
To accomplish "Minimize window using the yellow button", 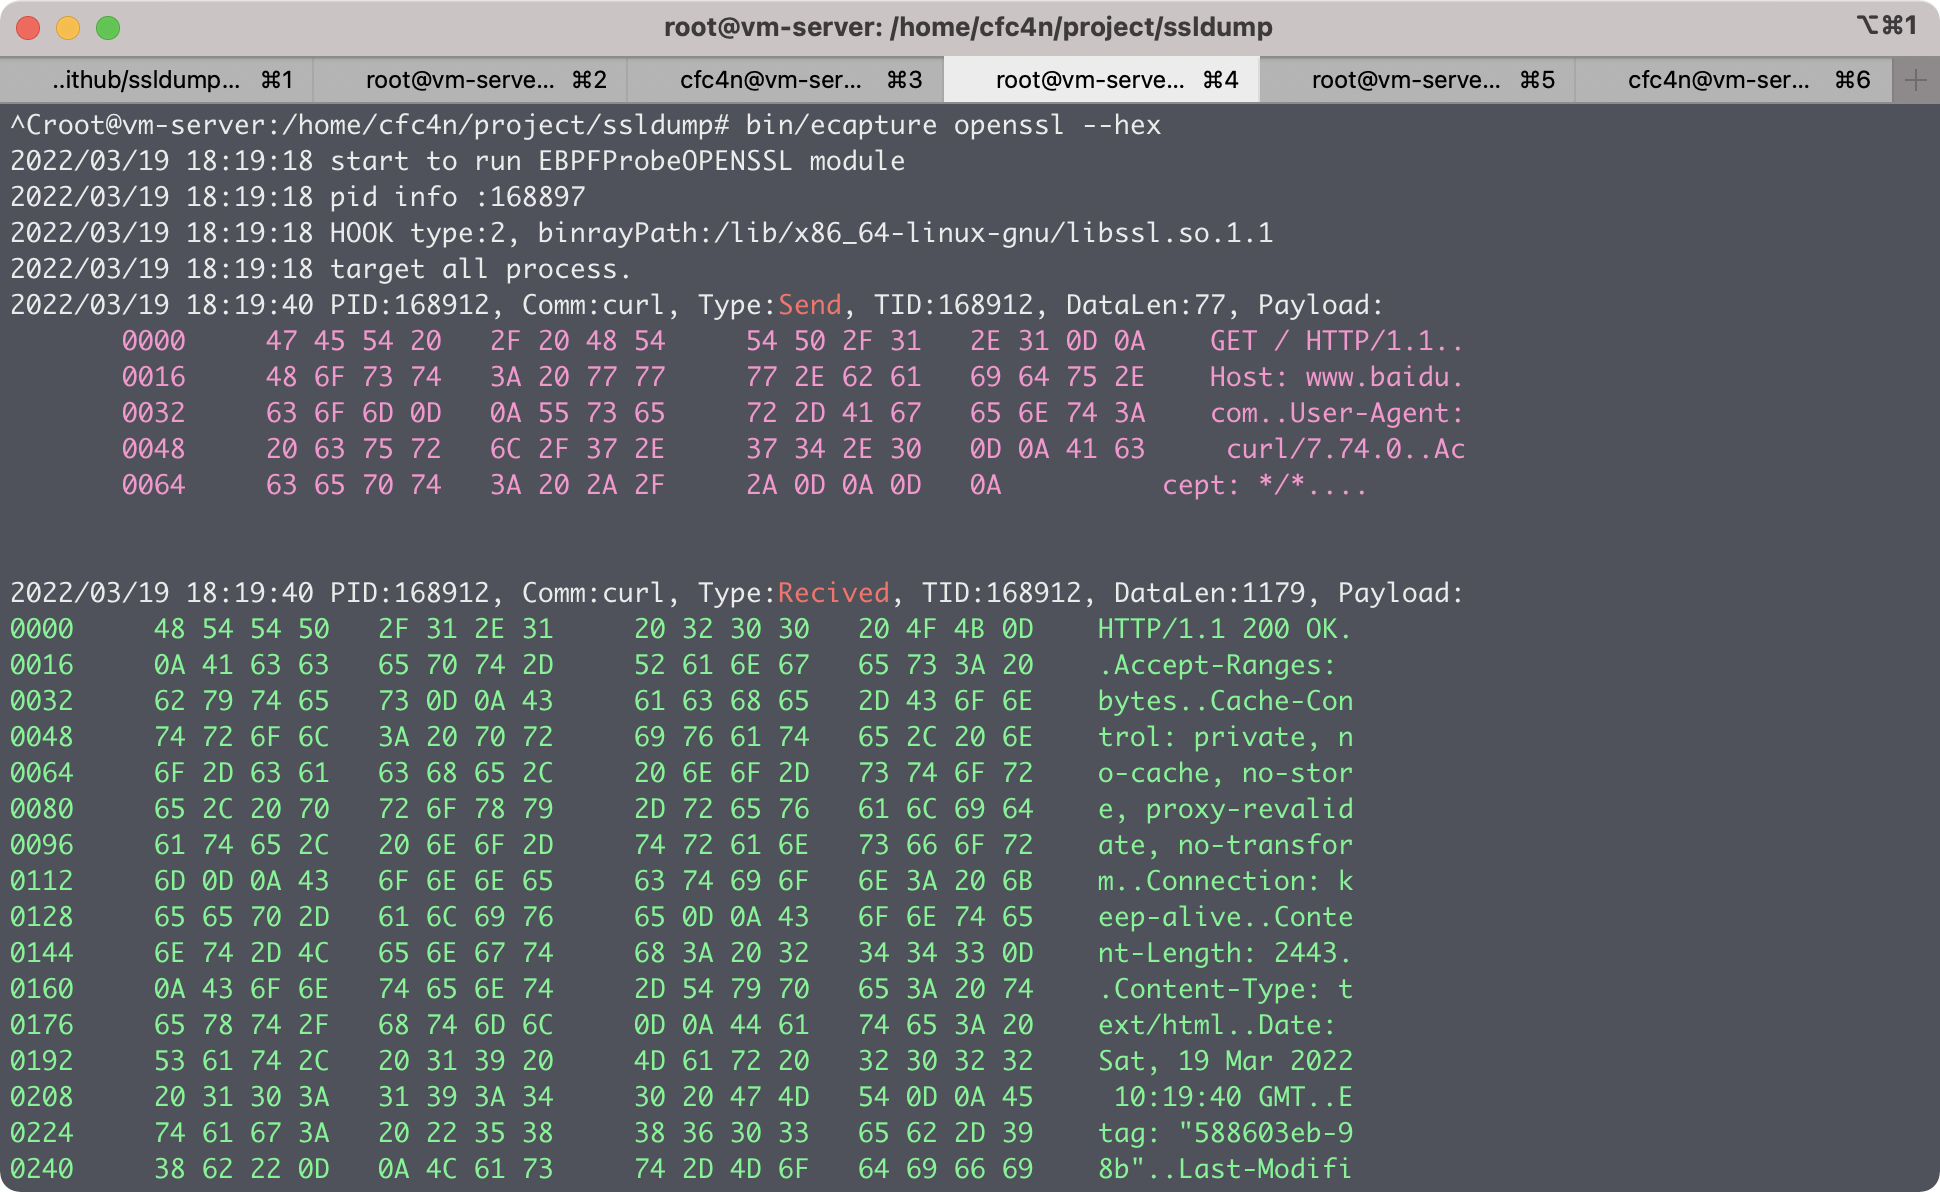I will click(68, 27).
